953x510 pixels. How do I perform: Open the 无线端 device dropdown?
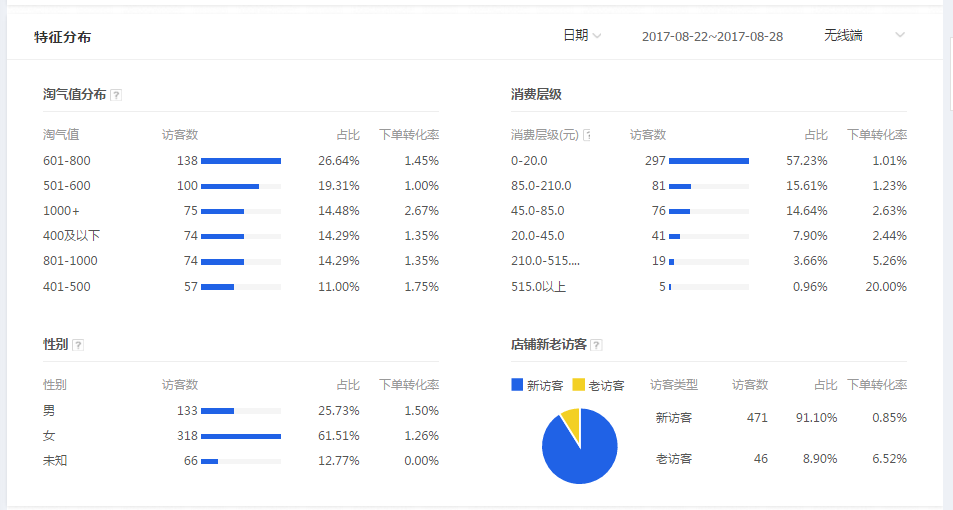coord(864,36)
